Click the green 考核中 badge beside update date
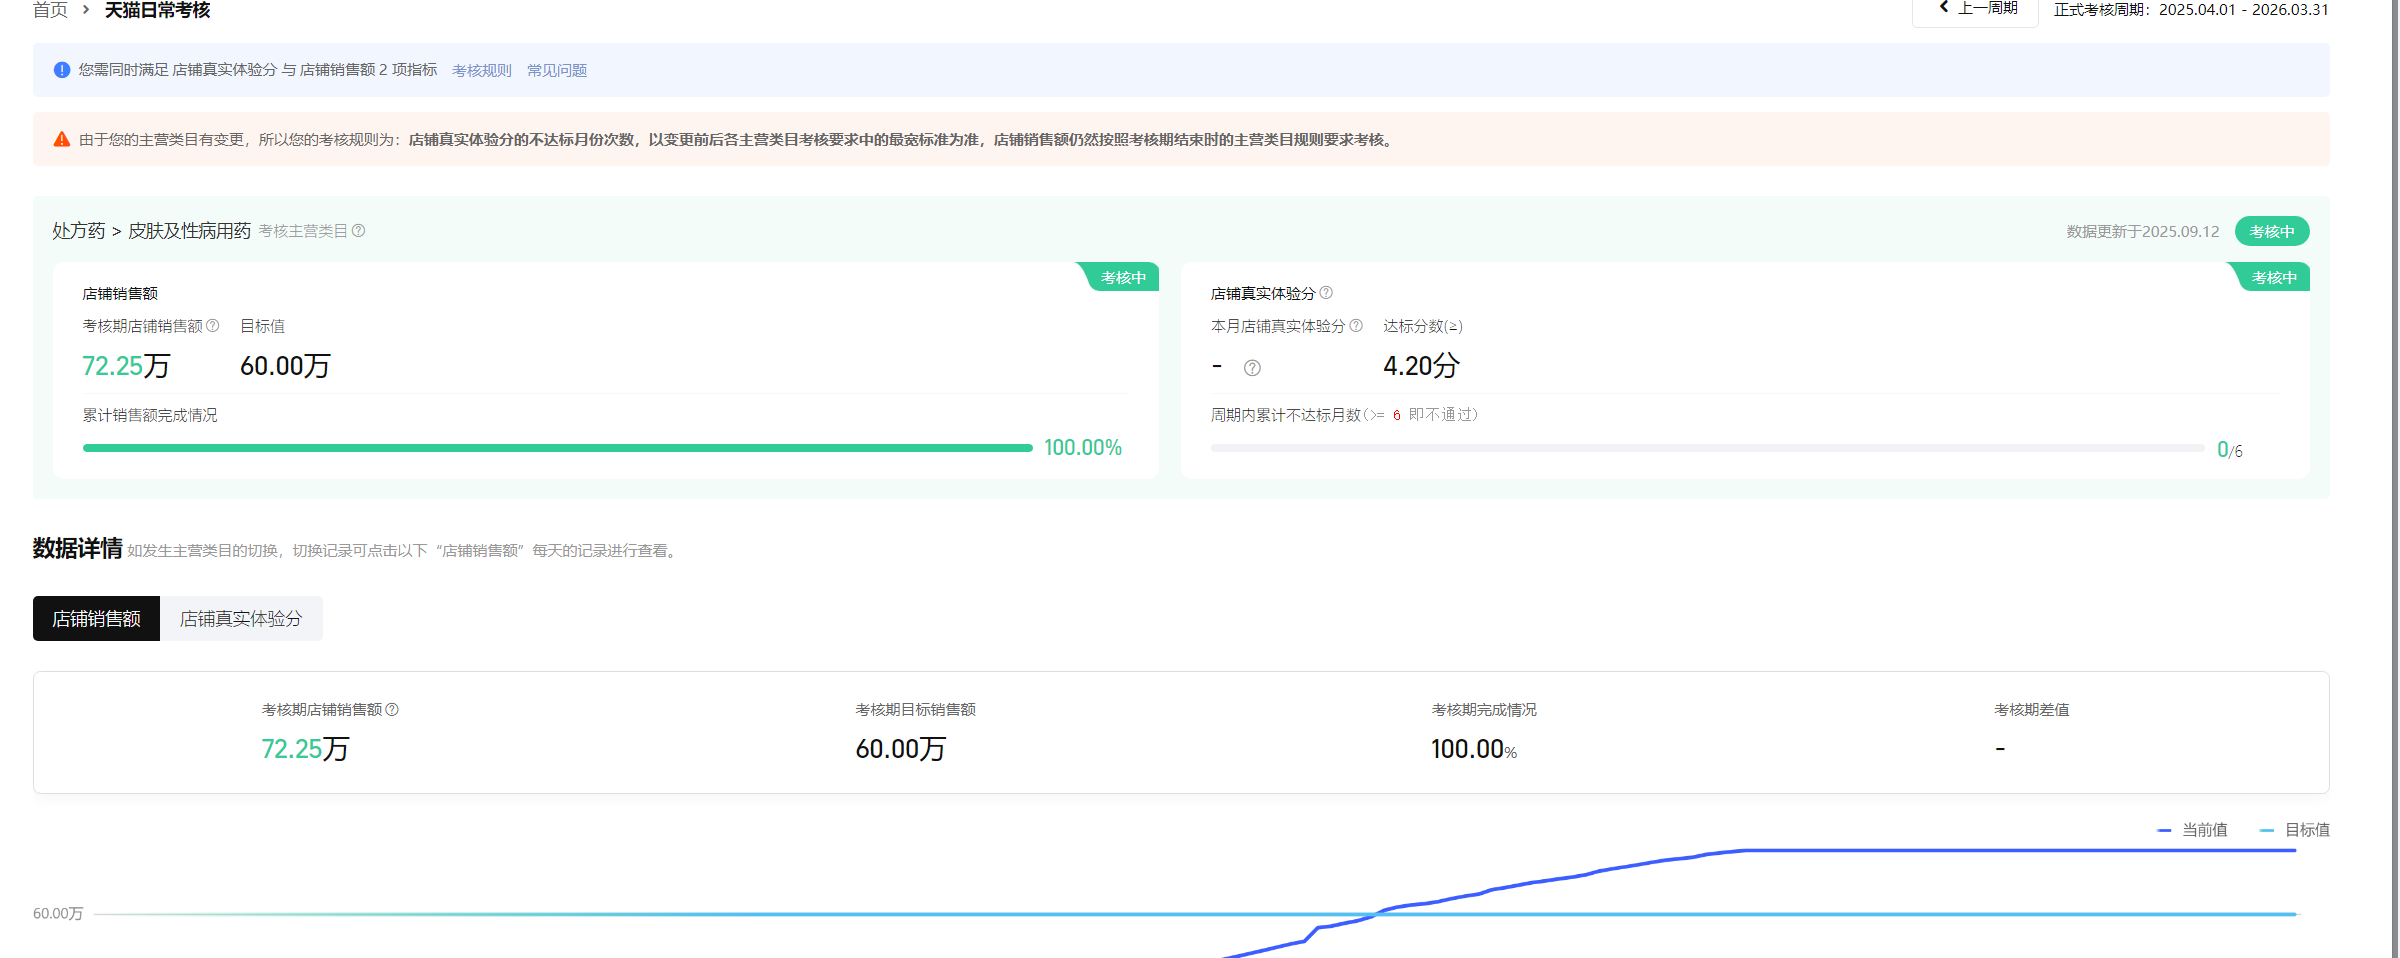The width and height of the screenshot is (2400, 958). [2271, 232]
